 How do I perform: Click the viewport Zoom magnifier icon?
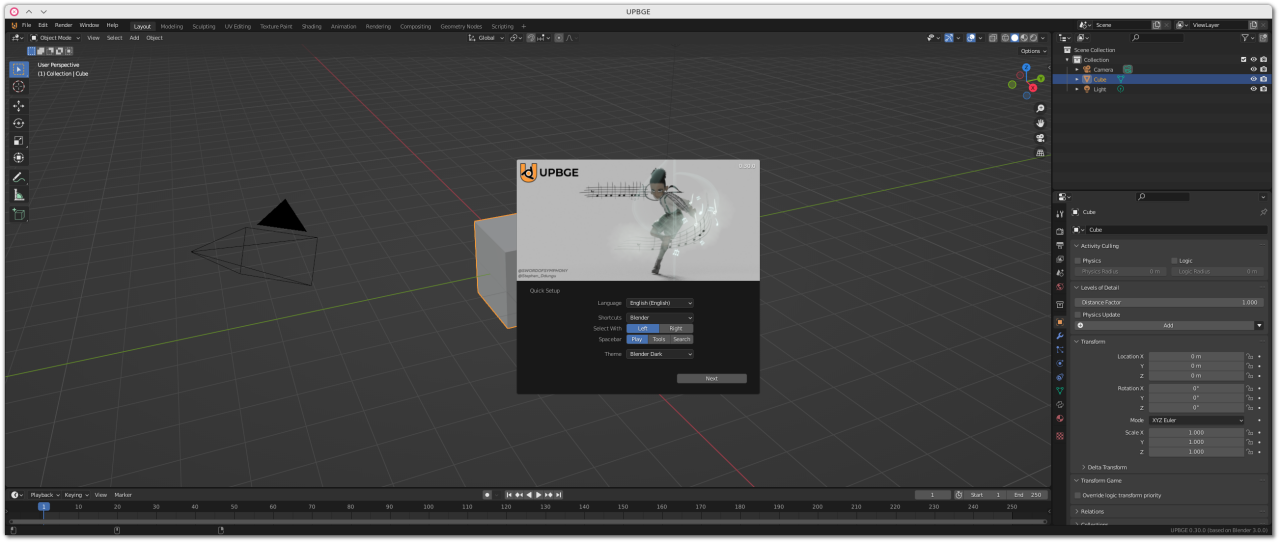point(1040,108)
